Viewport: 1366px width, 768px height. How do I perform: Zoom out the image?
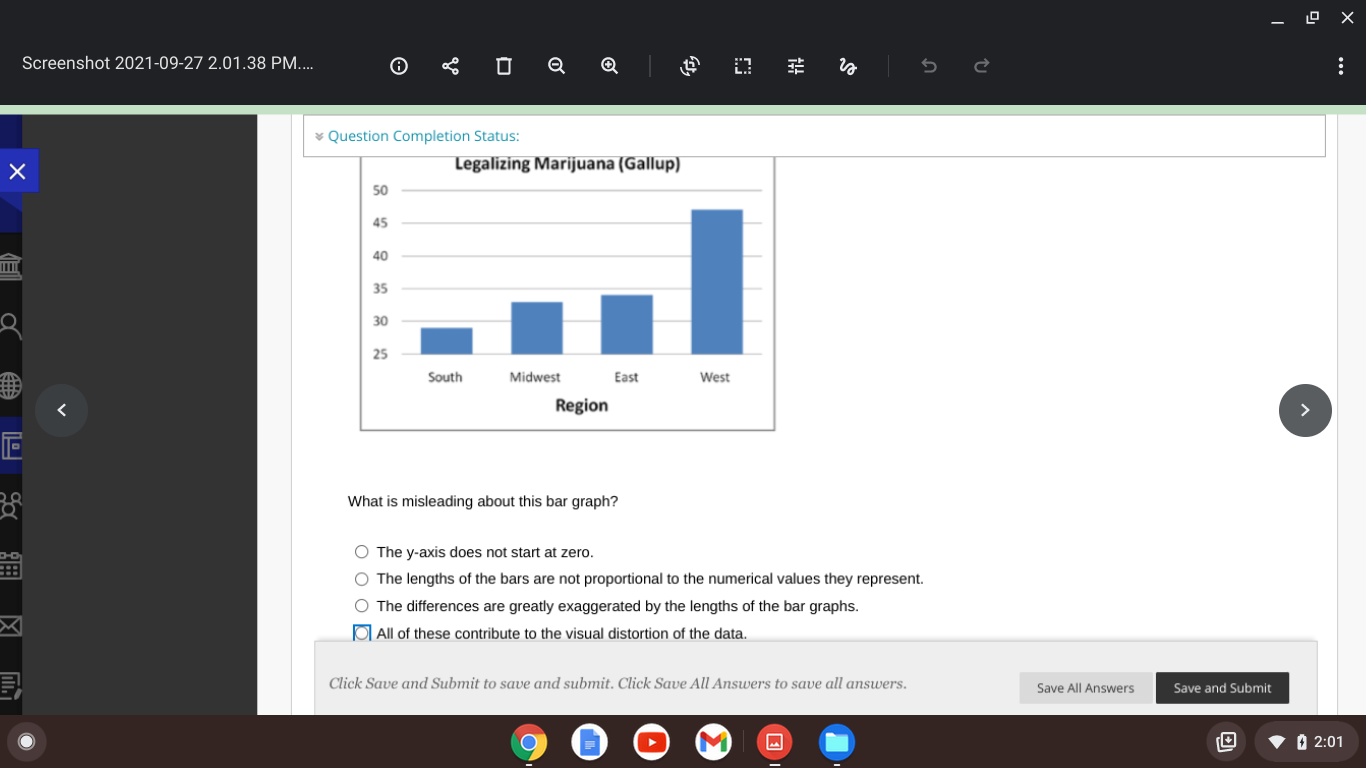coord(557,66)
